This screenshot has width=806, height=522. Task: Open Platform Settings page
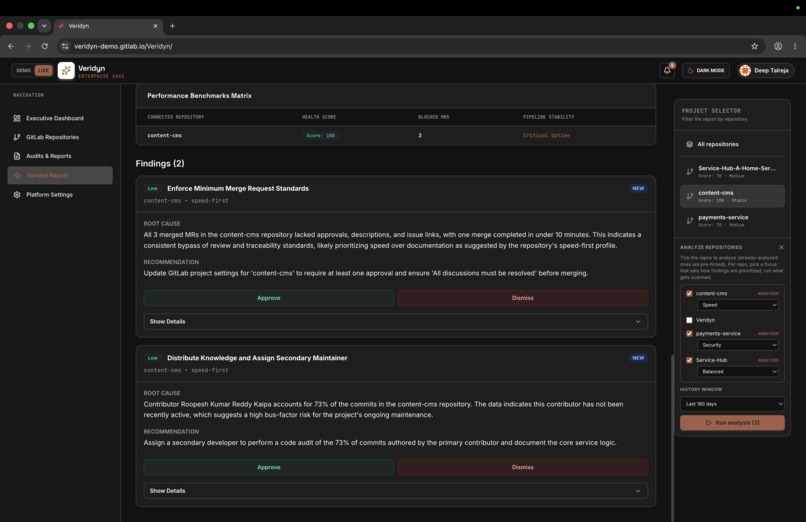click(x=60, y=195)
